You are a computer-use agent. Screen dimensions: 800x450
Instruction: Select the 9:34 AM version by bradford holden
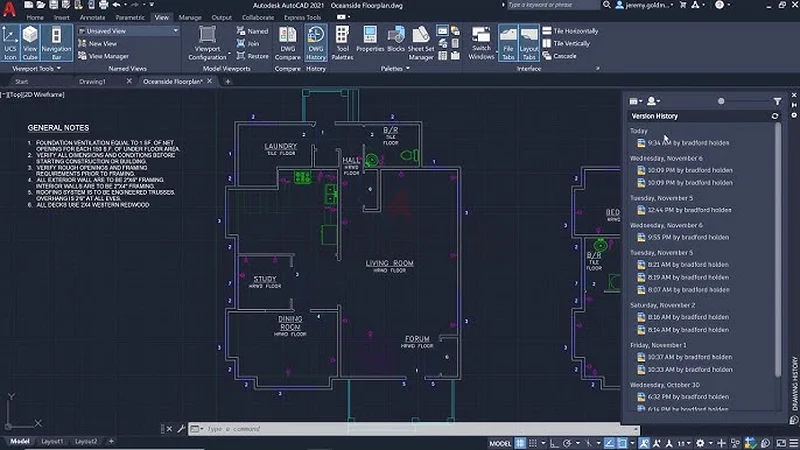(x=683, y=143)
